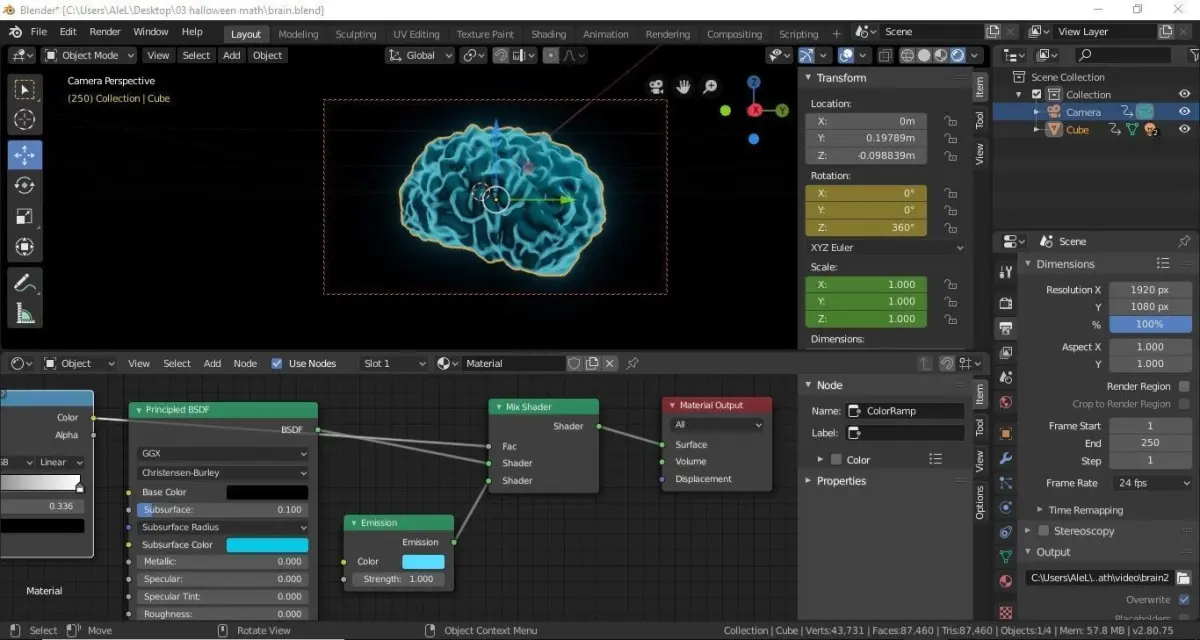Click the Add workspace plus button
Viewport: 1200px width, 640px height.
[x=836, y=33]
